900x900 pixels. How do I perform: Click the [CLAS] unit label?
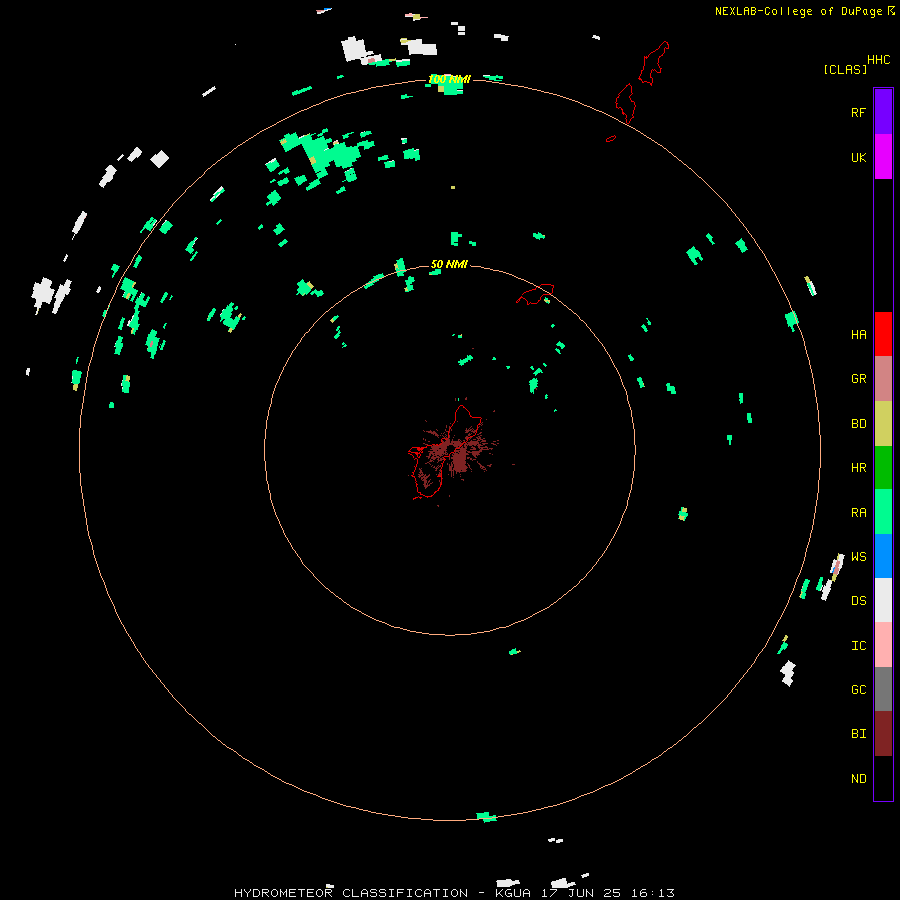click(845, 69)
